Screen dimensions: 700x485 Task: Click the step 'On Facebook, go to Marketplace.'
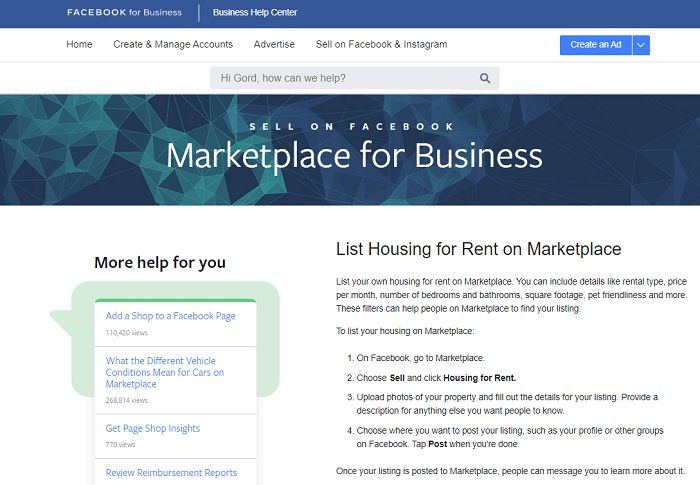(420, 358)
